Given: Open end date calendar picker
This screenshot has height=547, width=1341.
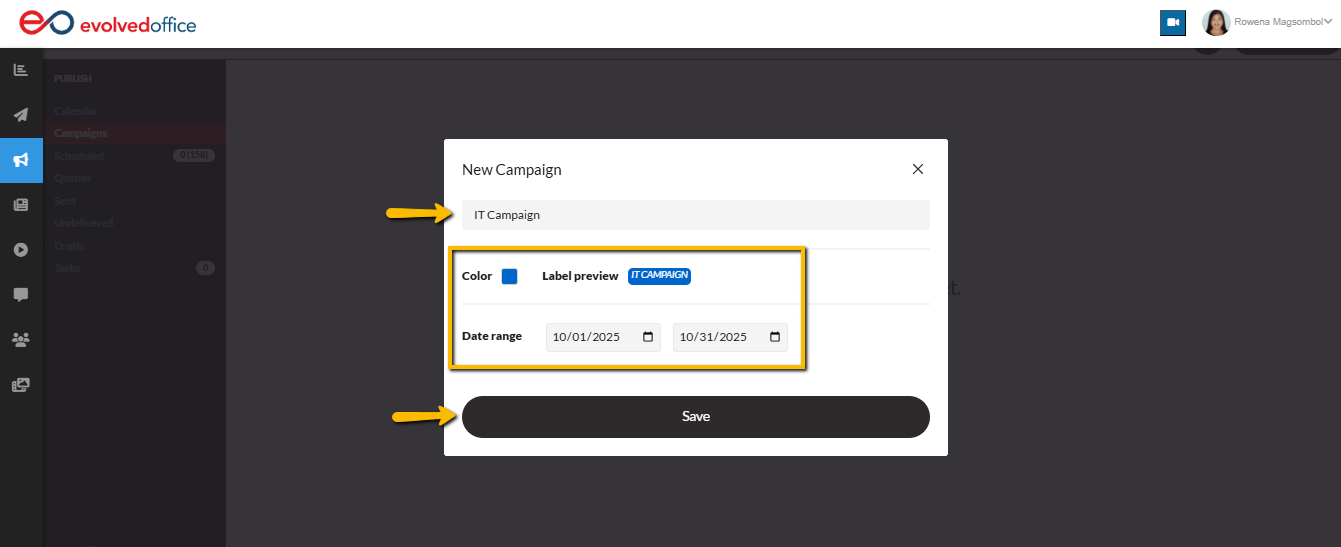Looking at the screenshot, I should pyautogui.click(x=775, y=337).
